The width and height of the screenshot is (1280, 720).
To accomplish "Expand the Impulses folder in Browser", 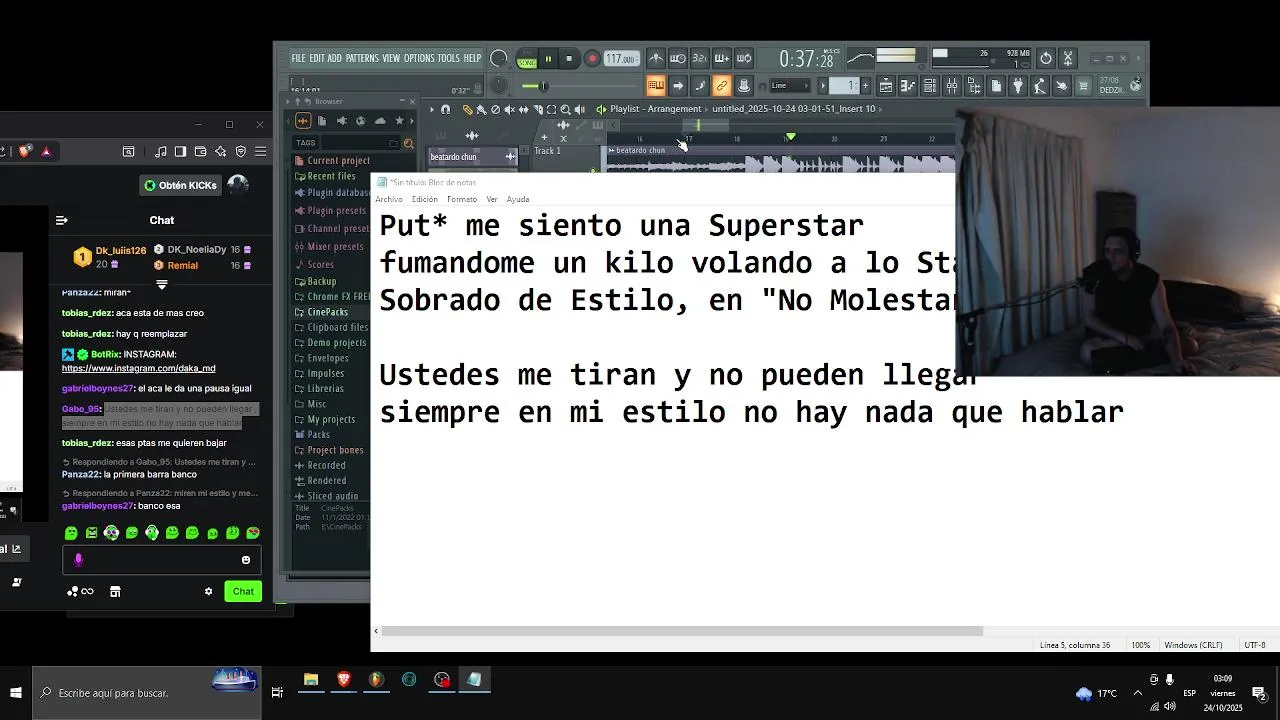I will click(319, 373).
